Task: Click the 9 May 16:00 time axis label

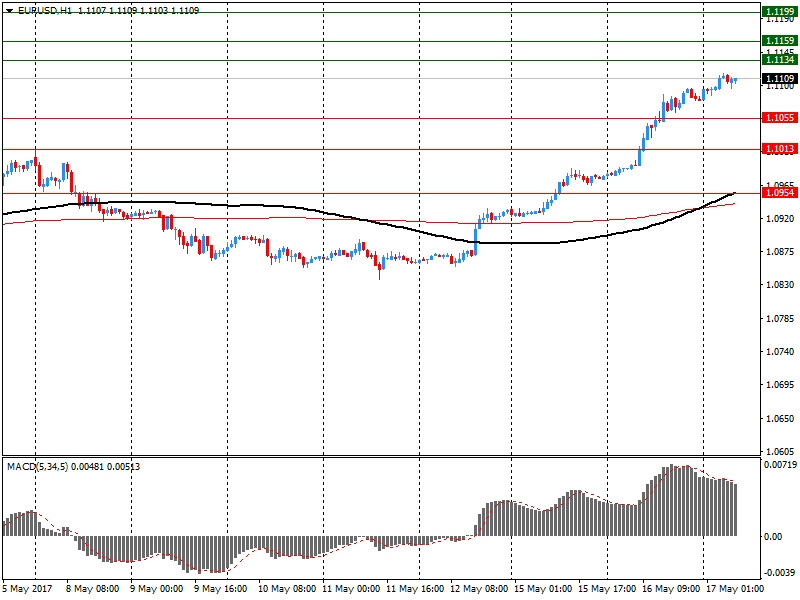Action: tap(220, 589)
